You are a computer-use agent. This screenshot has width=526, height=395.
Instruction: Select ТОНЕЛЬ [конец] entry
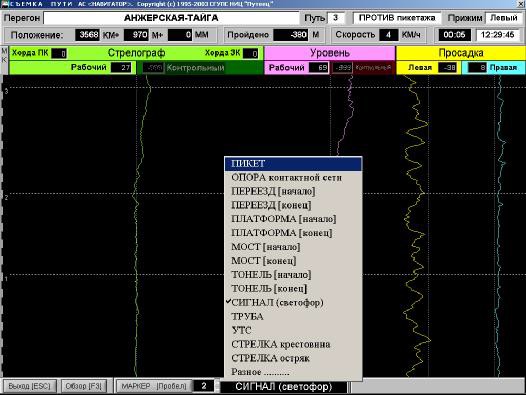point(293,289)
